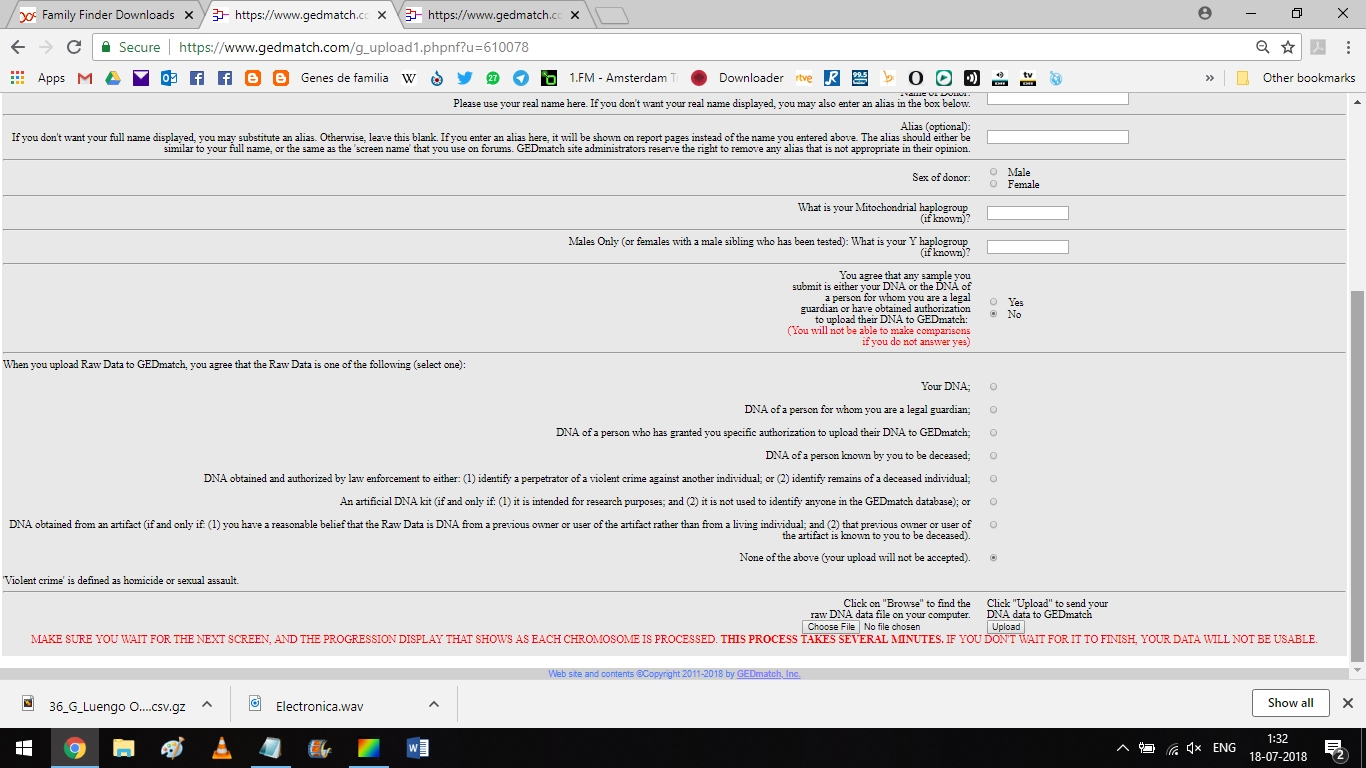The image size is (1366, 768).
Task: Expand the bookmarks bar overflow chevron
Action: tap(1210, 78)
